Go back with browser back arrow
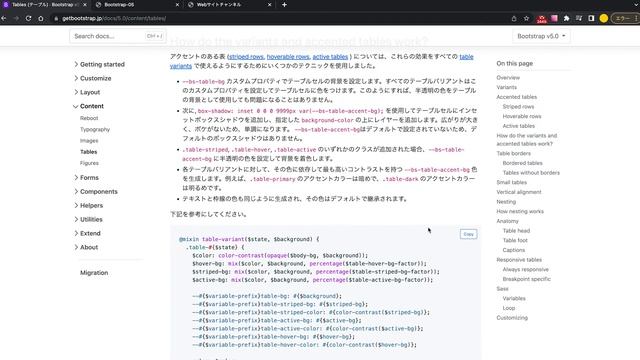Screen dimensions: 640x360 pyautogui.click(x=4, y=18)
